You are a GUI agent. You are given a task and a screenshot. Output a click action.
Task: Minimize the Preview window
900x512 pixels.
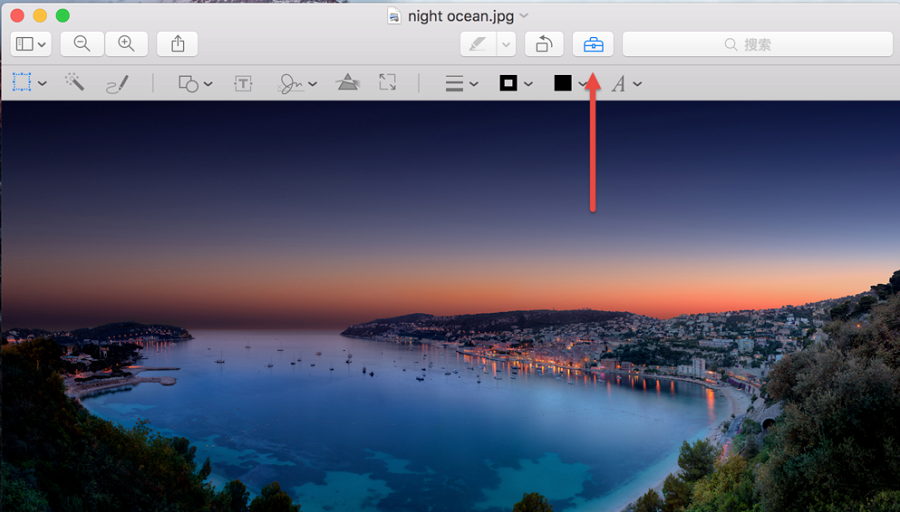point(40,15)
